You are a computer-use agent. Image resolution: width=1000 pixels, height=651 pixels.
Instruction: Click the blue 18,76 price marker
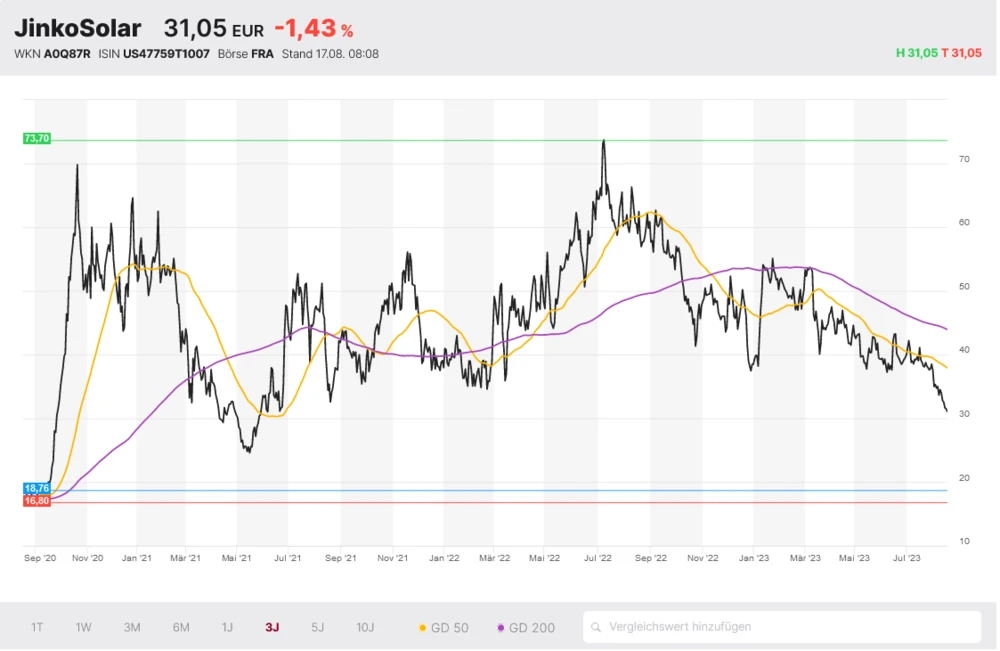click(x=36, y=488)
